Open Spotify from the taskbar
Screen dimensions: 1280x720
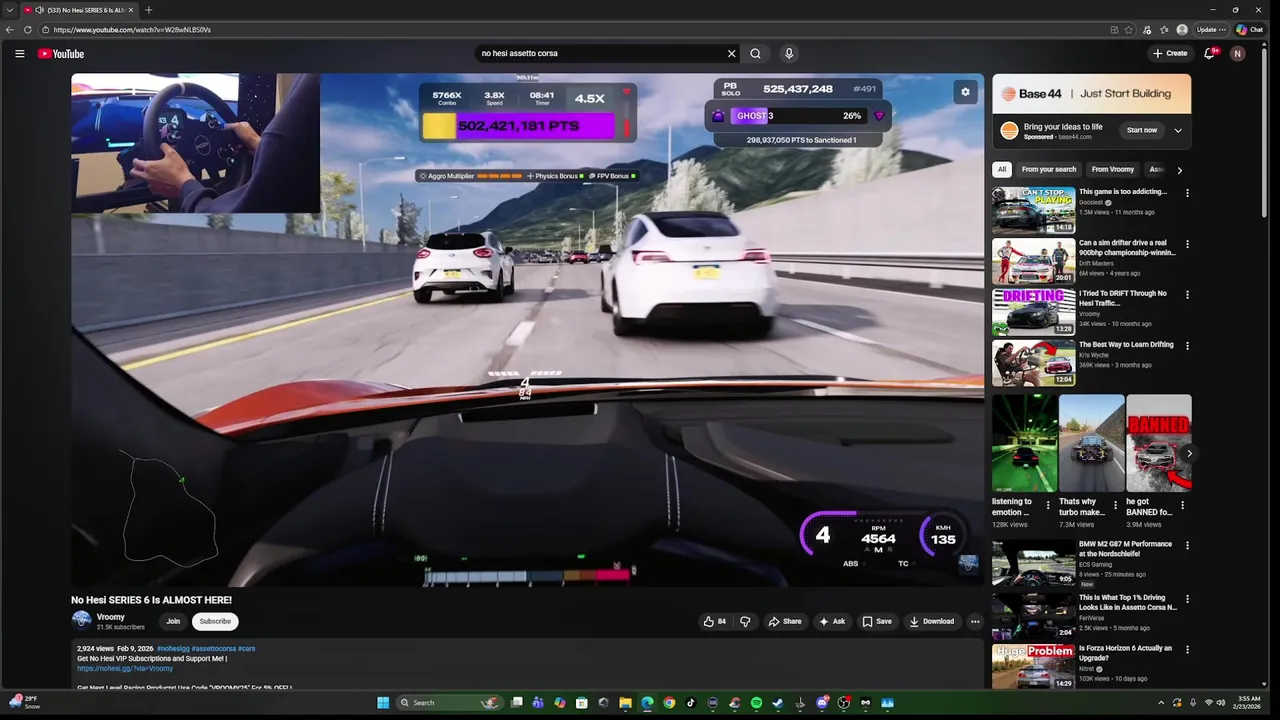(x=756, y=703)
